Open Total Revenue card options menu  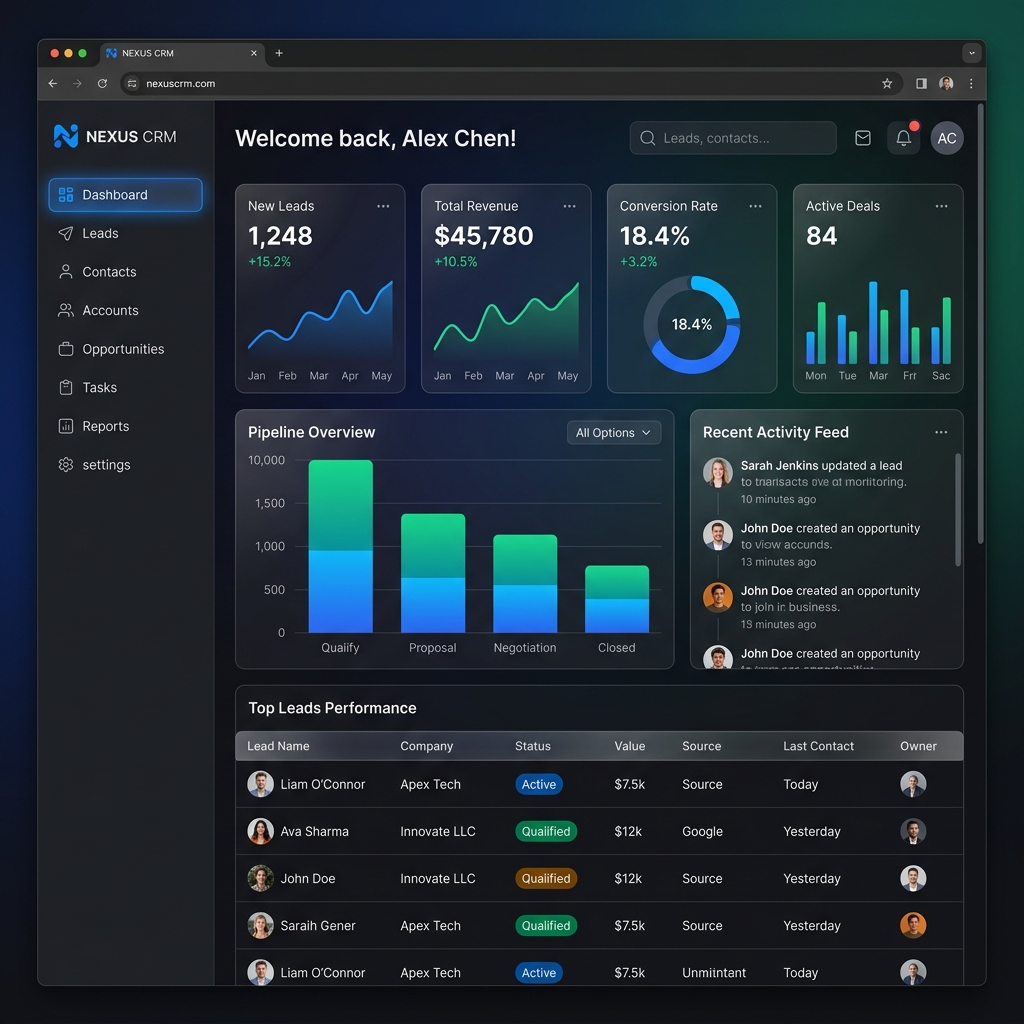pyautogui.click(x=569, y=206)
